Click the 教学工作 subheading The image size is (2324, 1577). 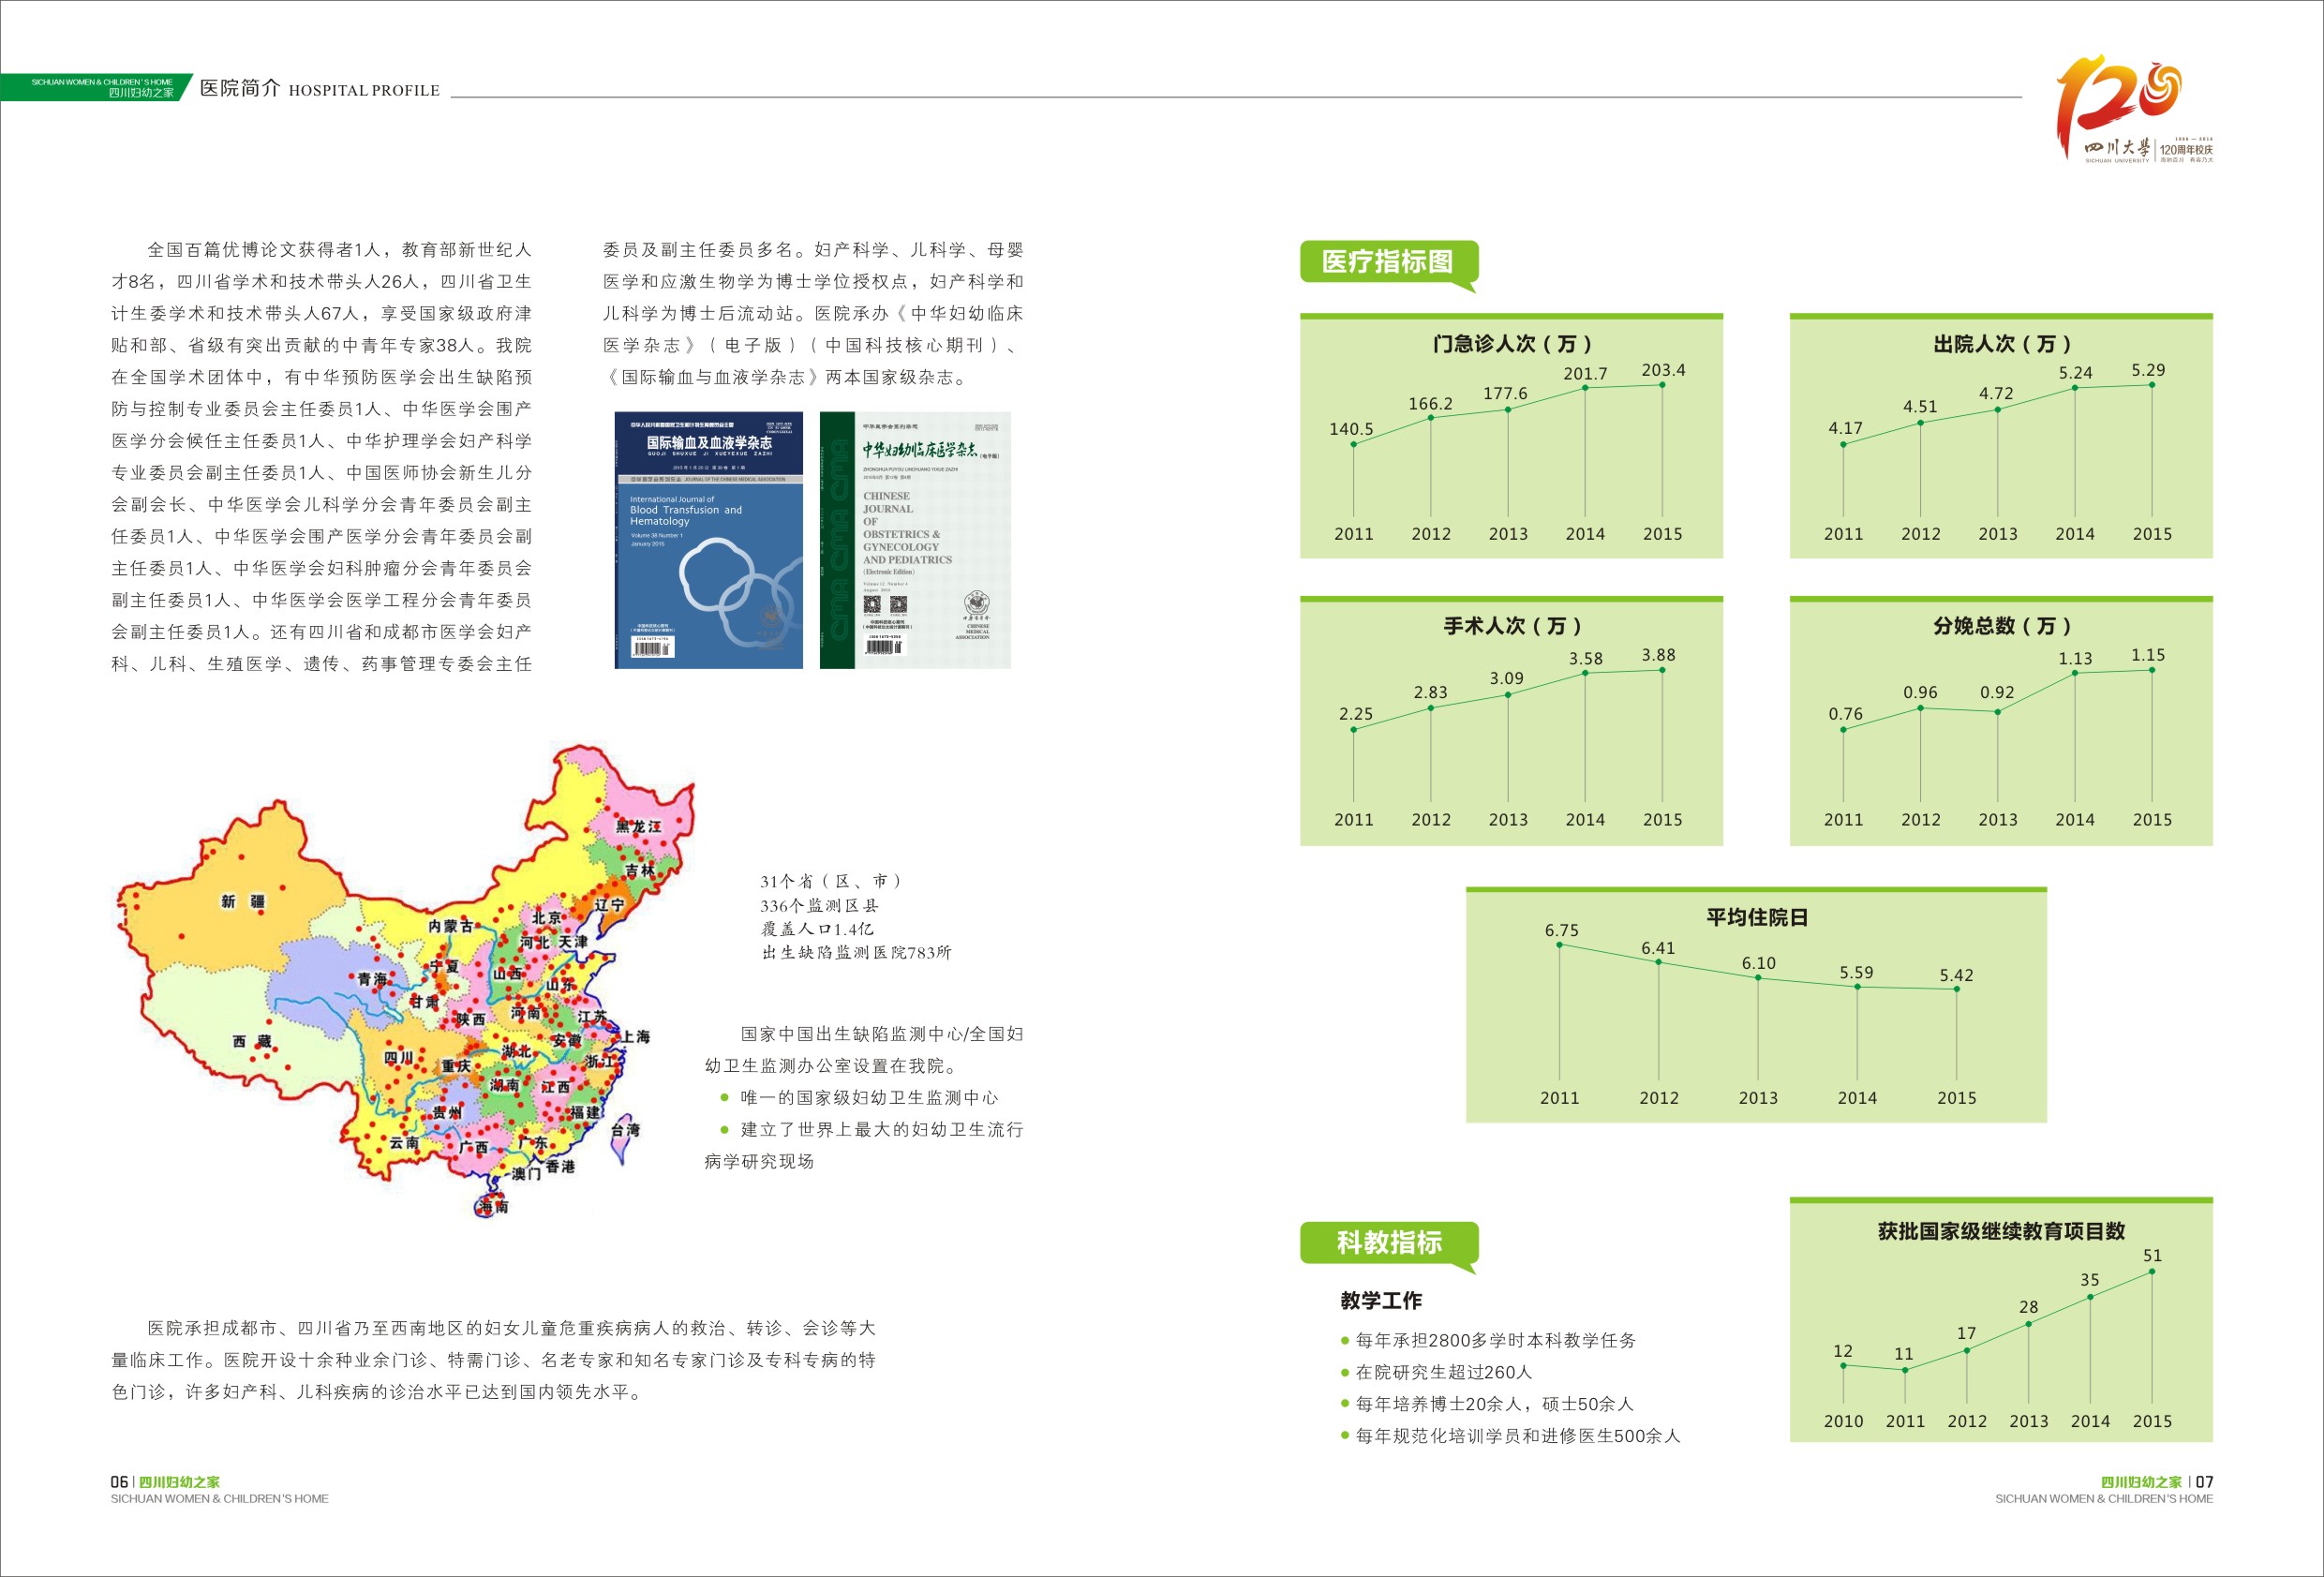(1381, 1300)
